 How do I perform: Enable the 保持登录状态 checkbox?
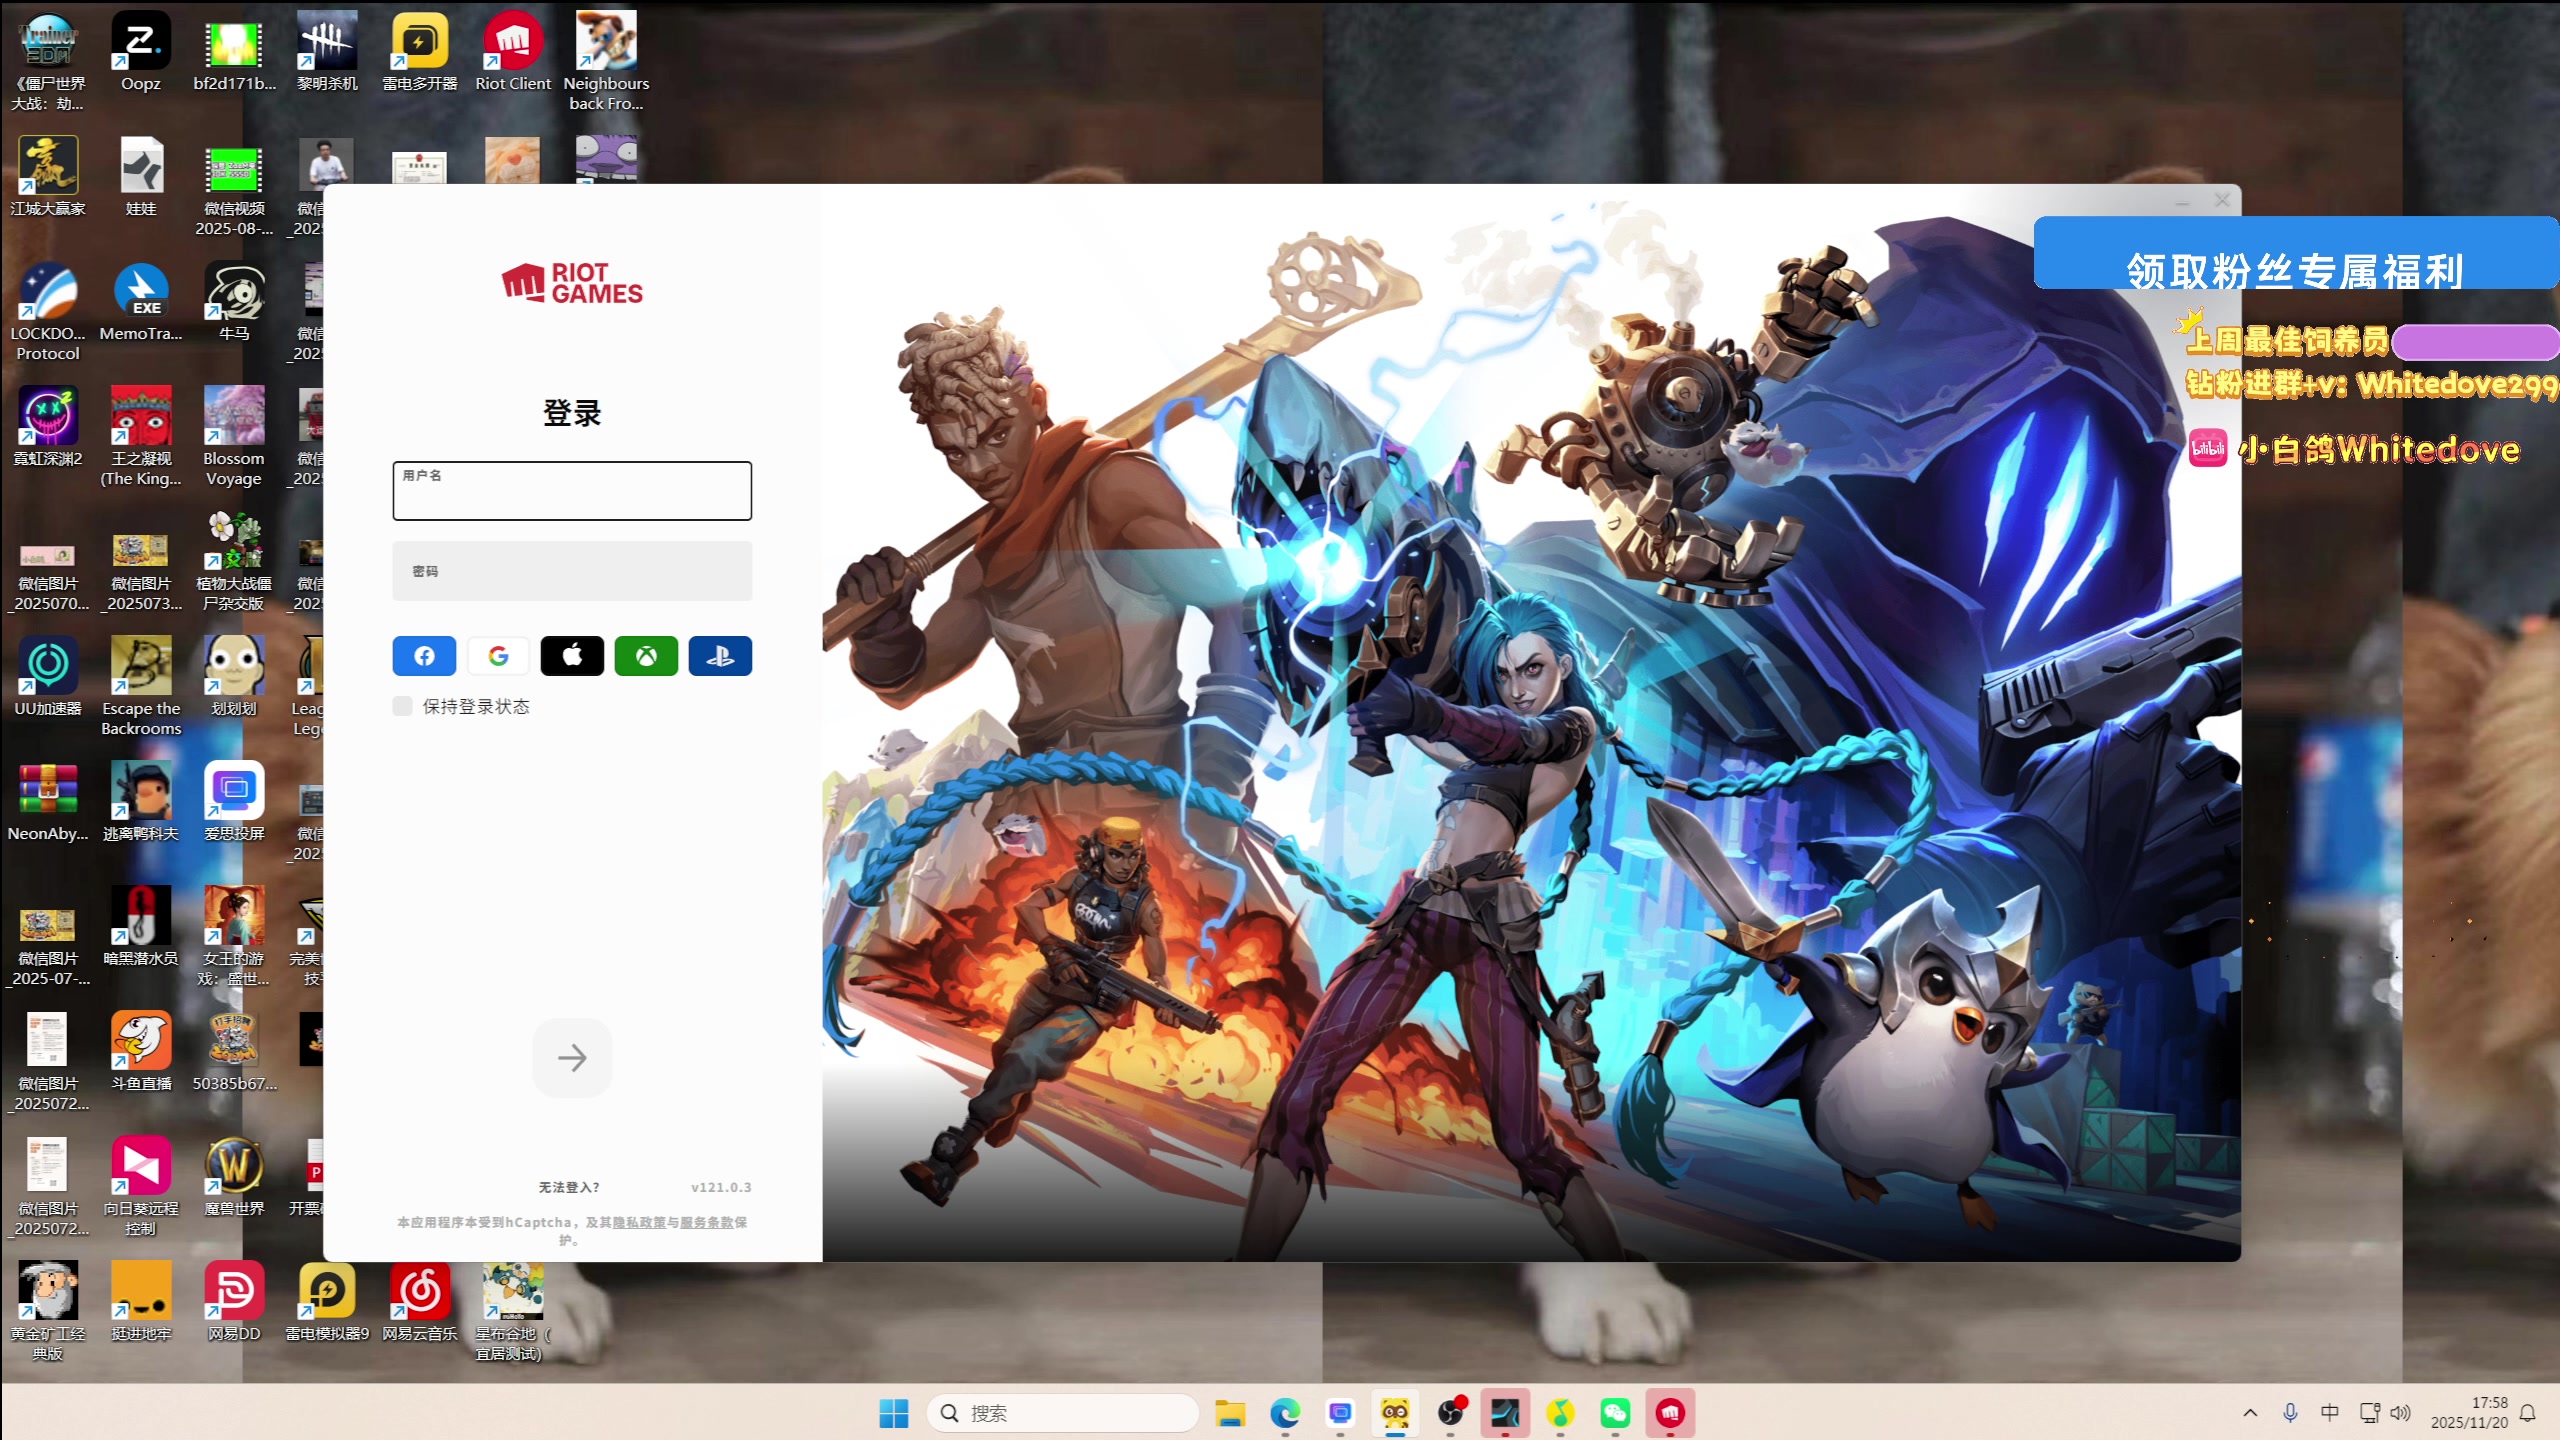tap(403, 706)
